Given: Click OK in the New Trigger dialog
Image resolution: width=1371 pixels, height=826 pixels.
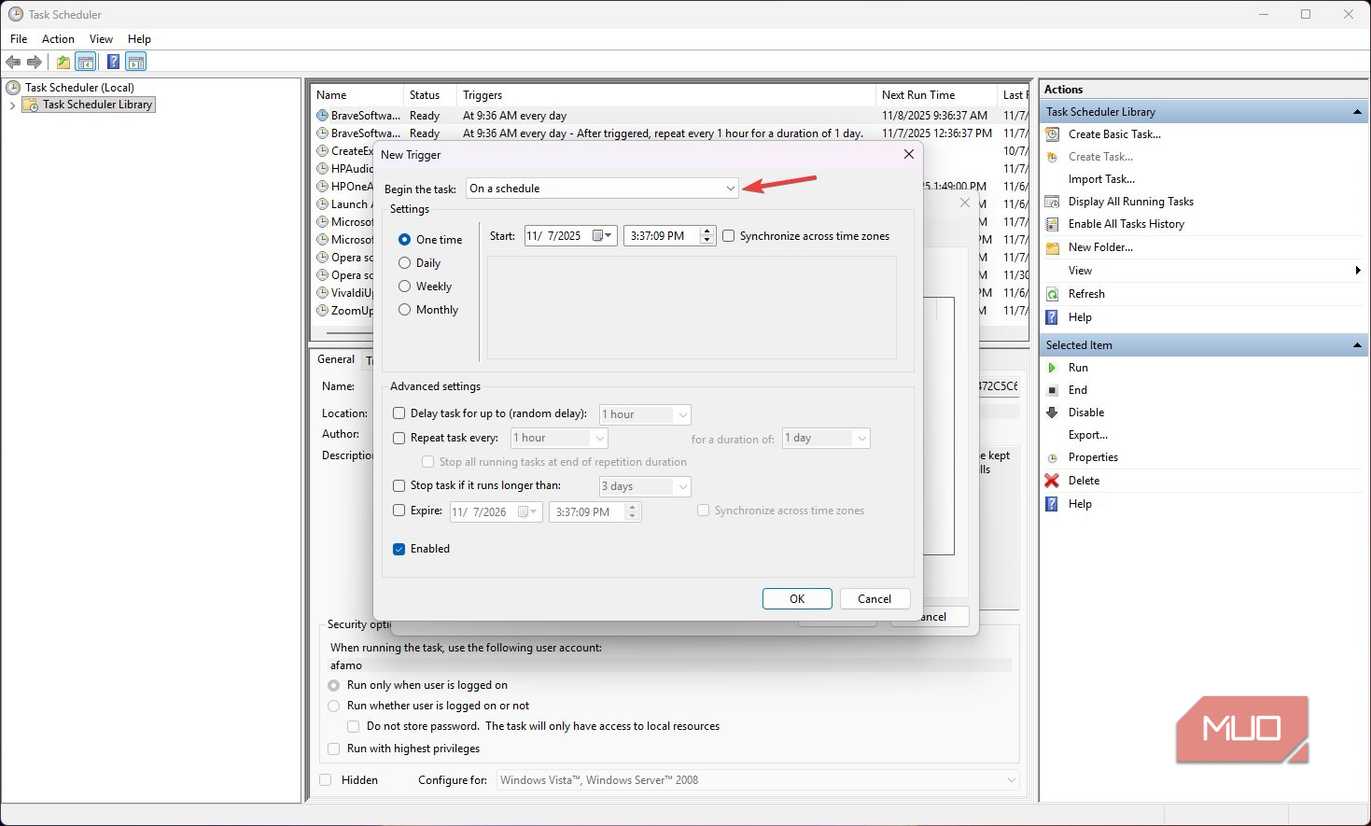Looking at the screenshot, I should [797, 599].
